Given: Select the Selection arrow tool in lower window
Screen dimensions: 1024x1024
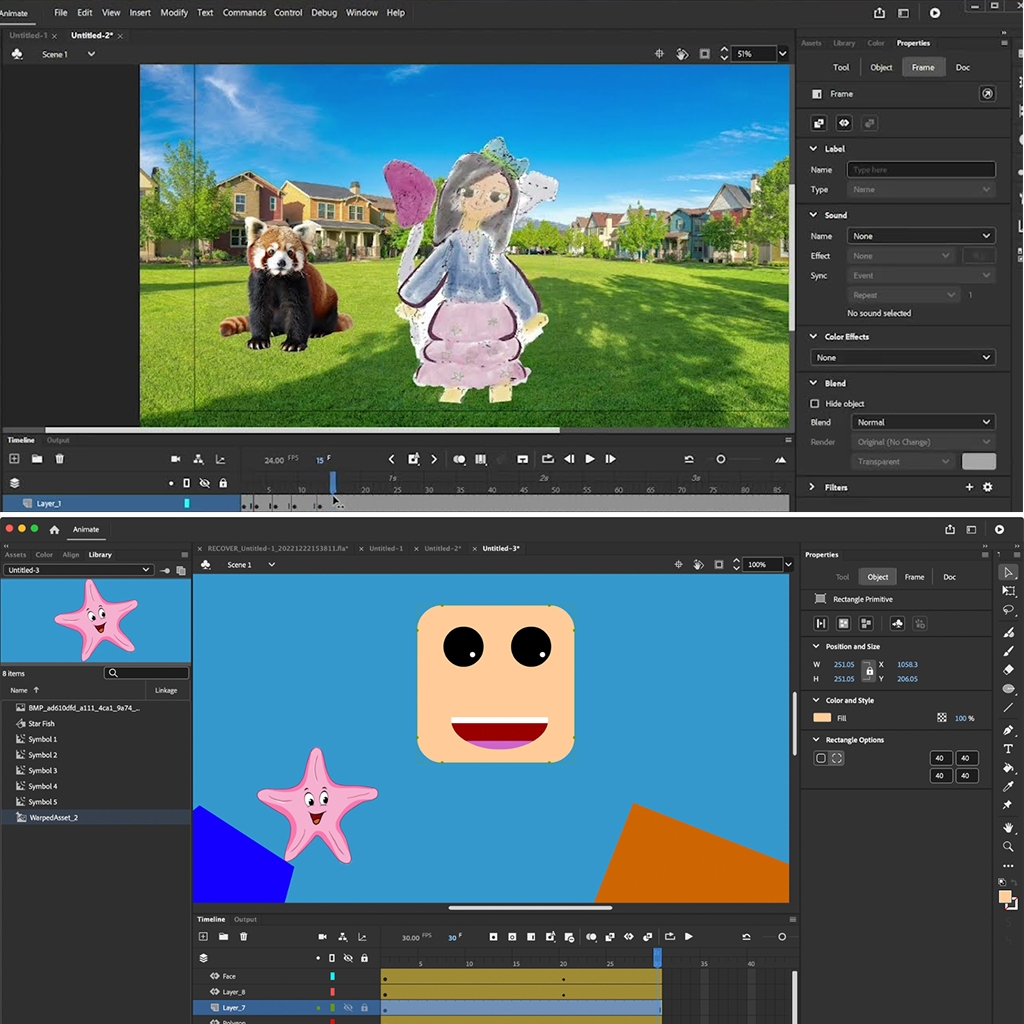Looking at the screenshot, I should pos(1008,572).
